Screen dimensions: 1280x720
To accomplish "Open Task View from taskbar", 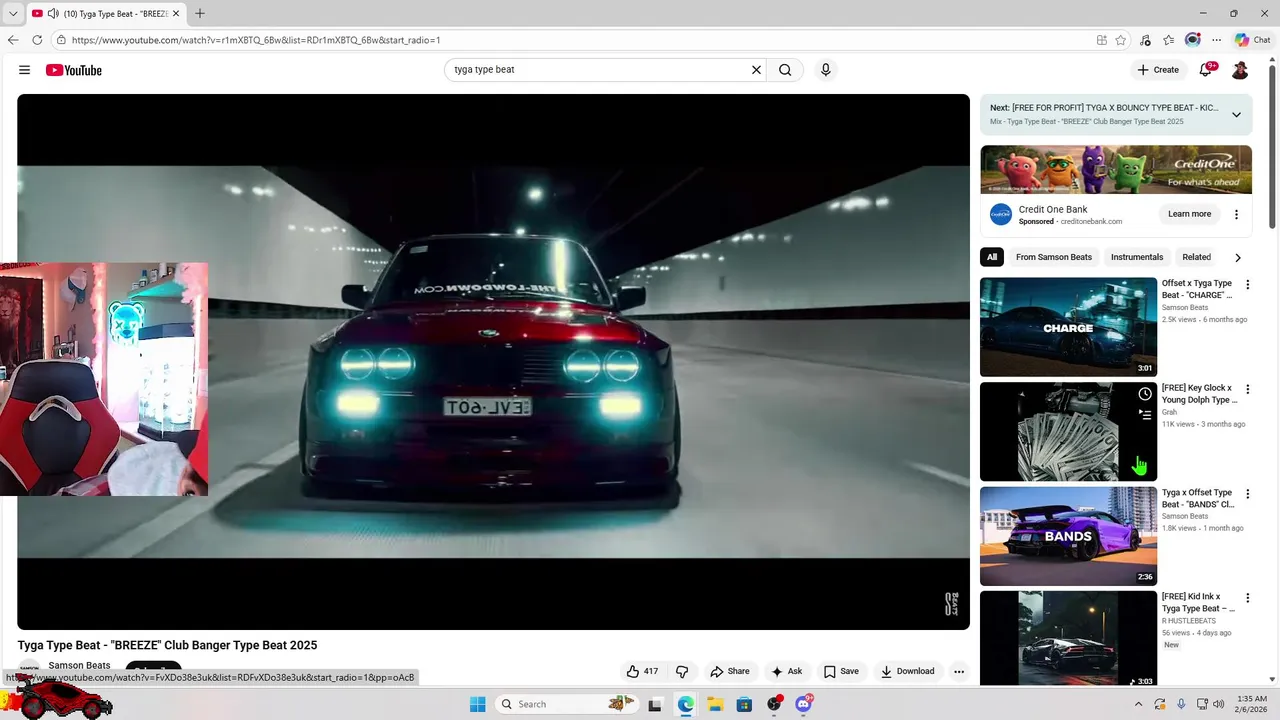I will click(655, 704).
